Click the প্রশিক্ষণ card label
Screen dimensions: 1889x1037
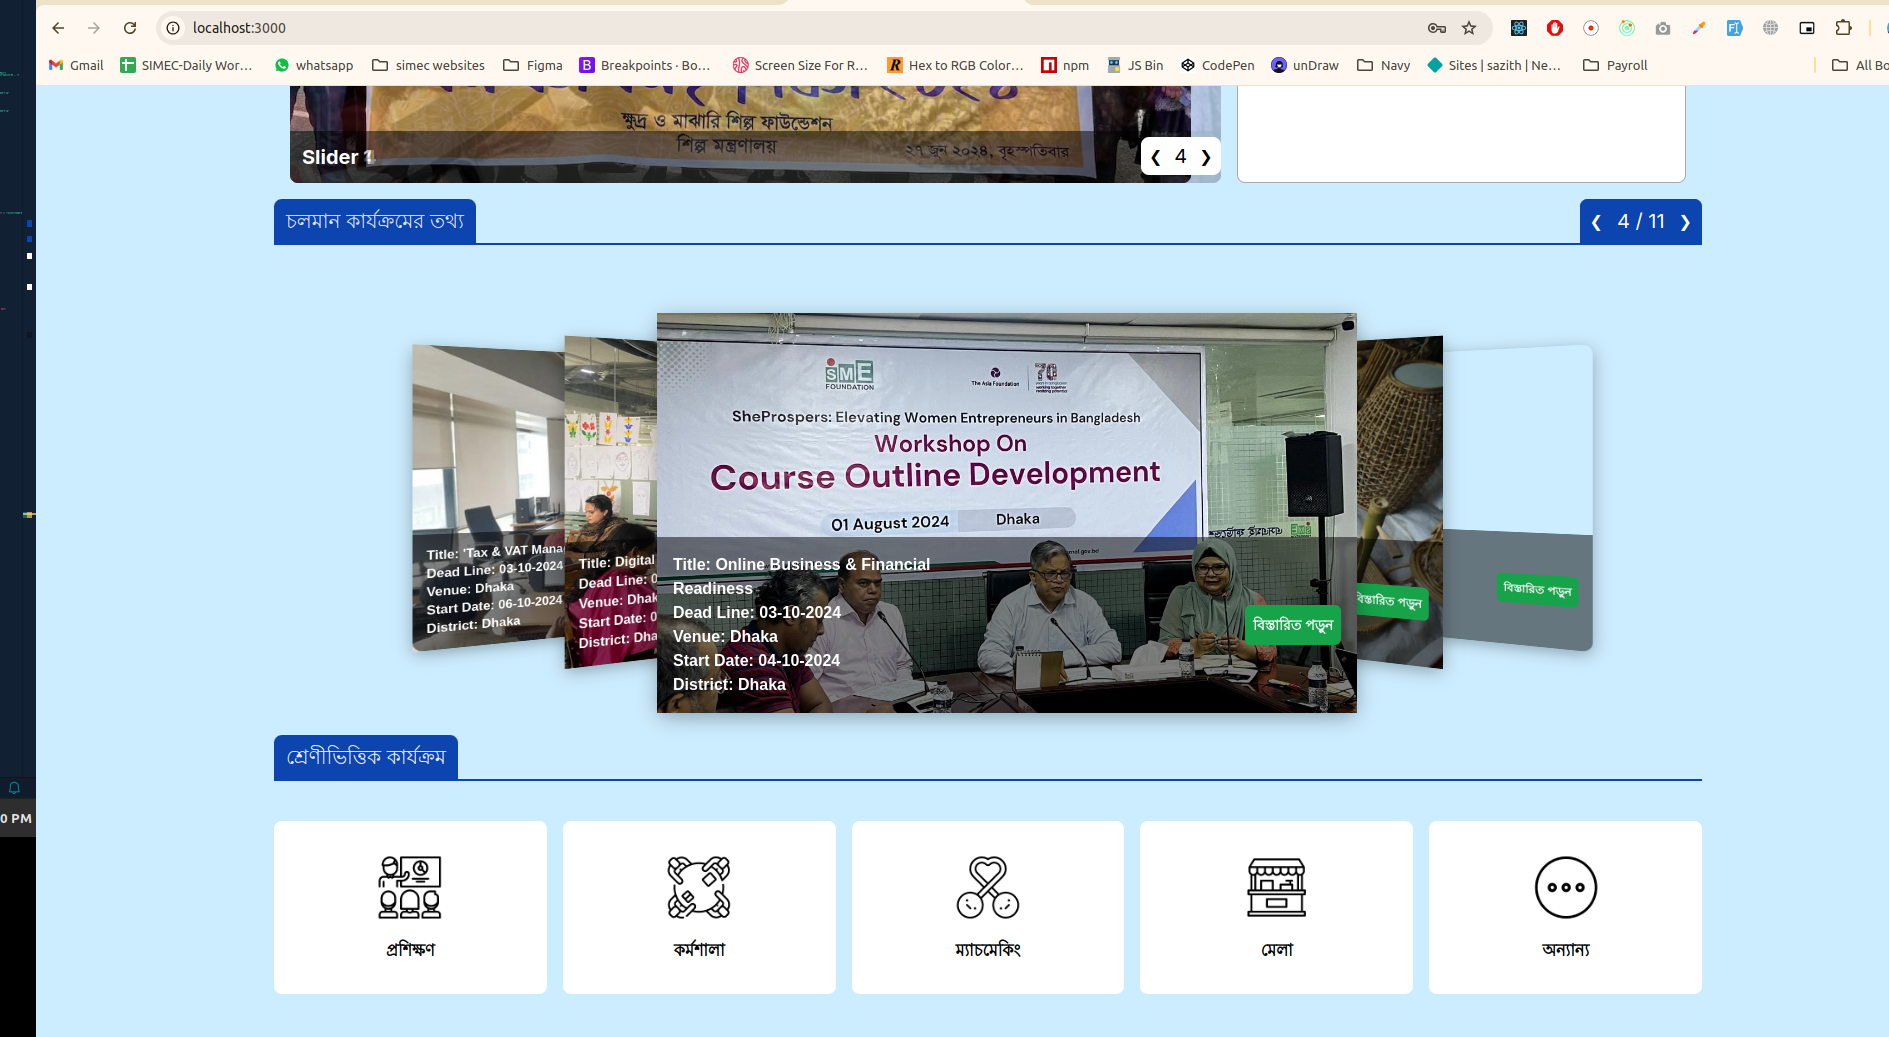[410, 949]
